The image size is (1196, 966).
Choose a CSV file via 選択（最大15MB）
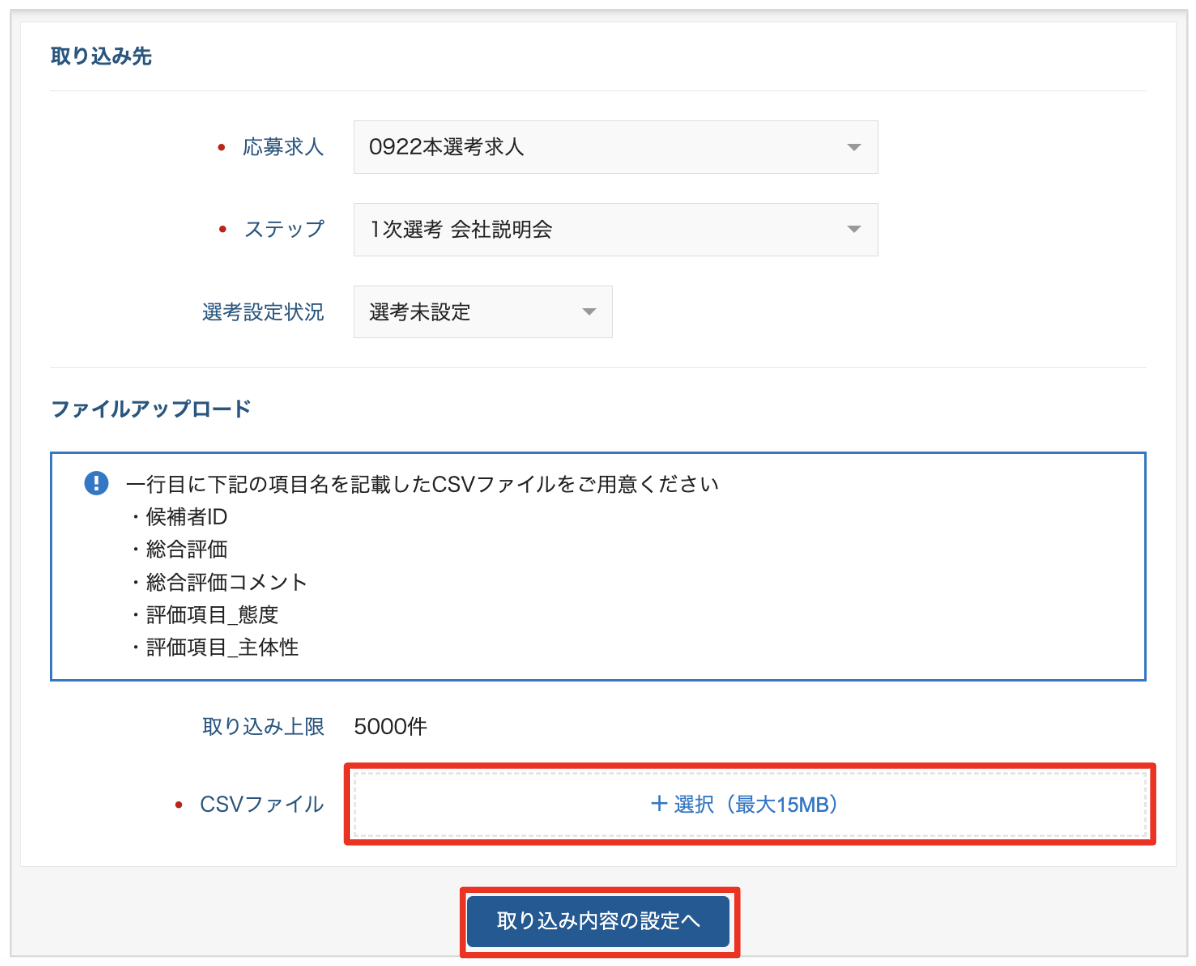pyautogui.click(x=748, y=804)
